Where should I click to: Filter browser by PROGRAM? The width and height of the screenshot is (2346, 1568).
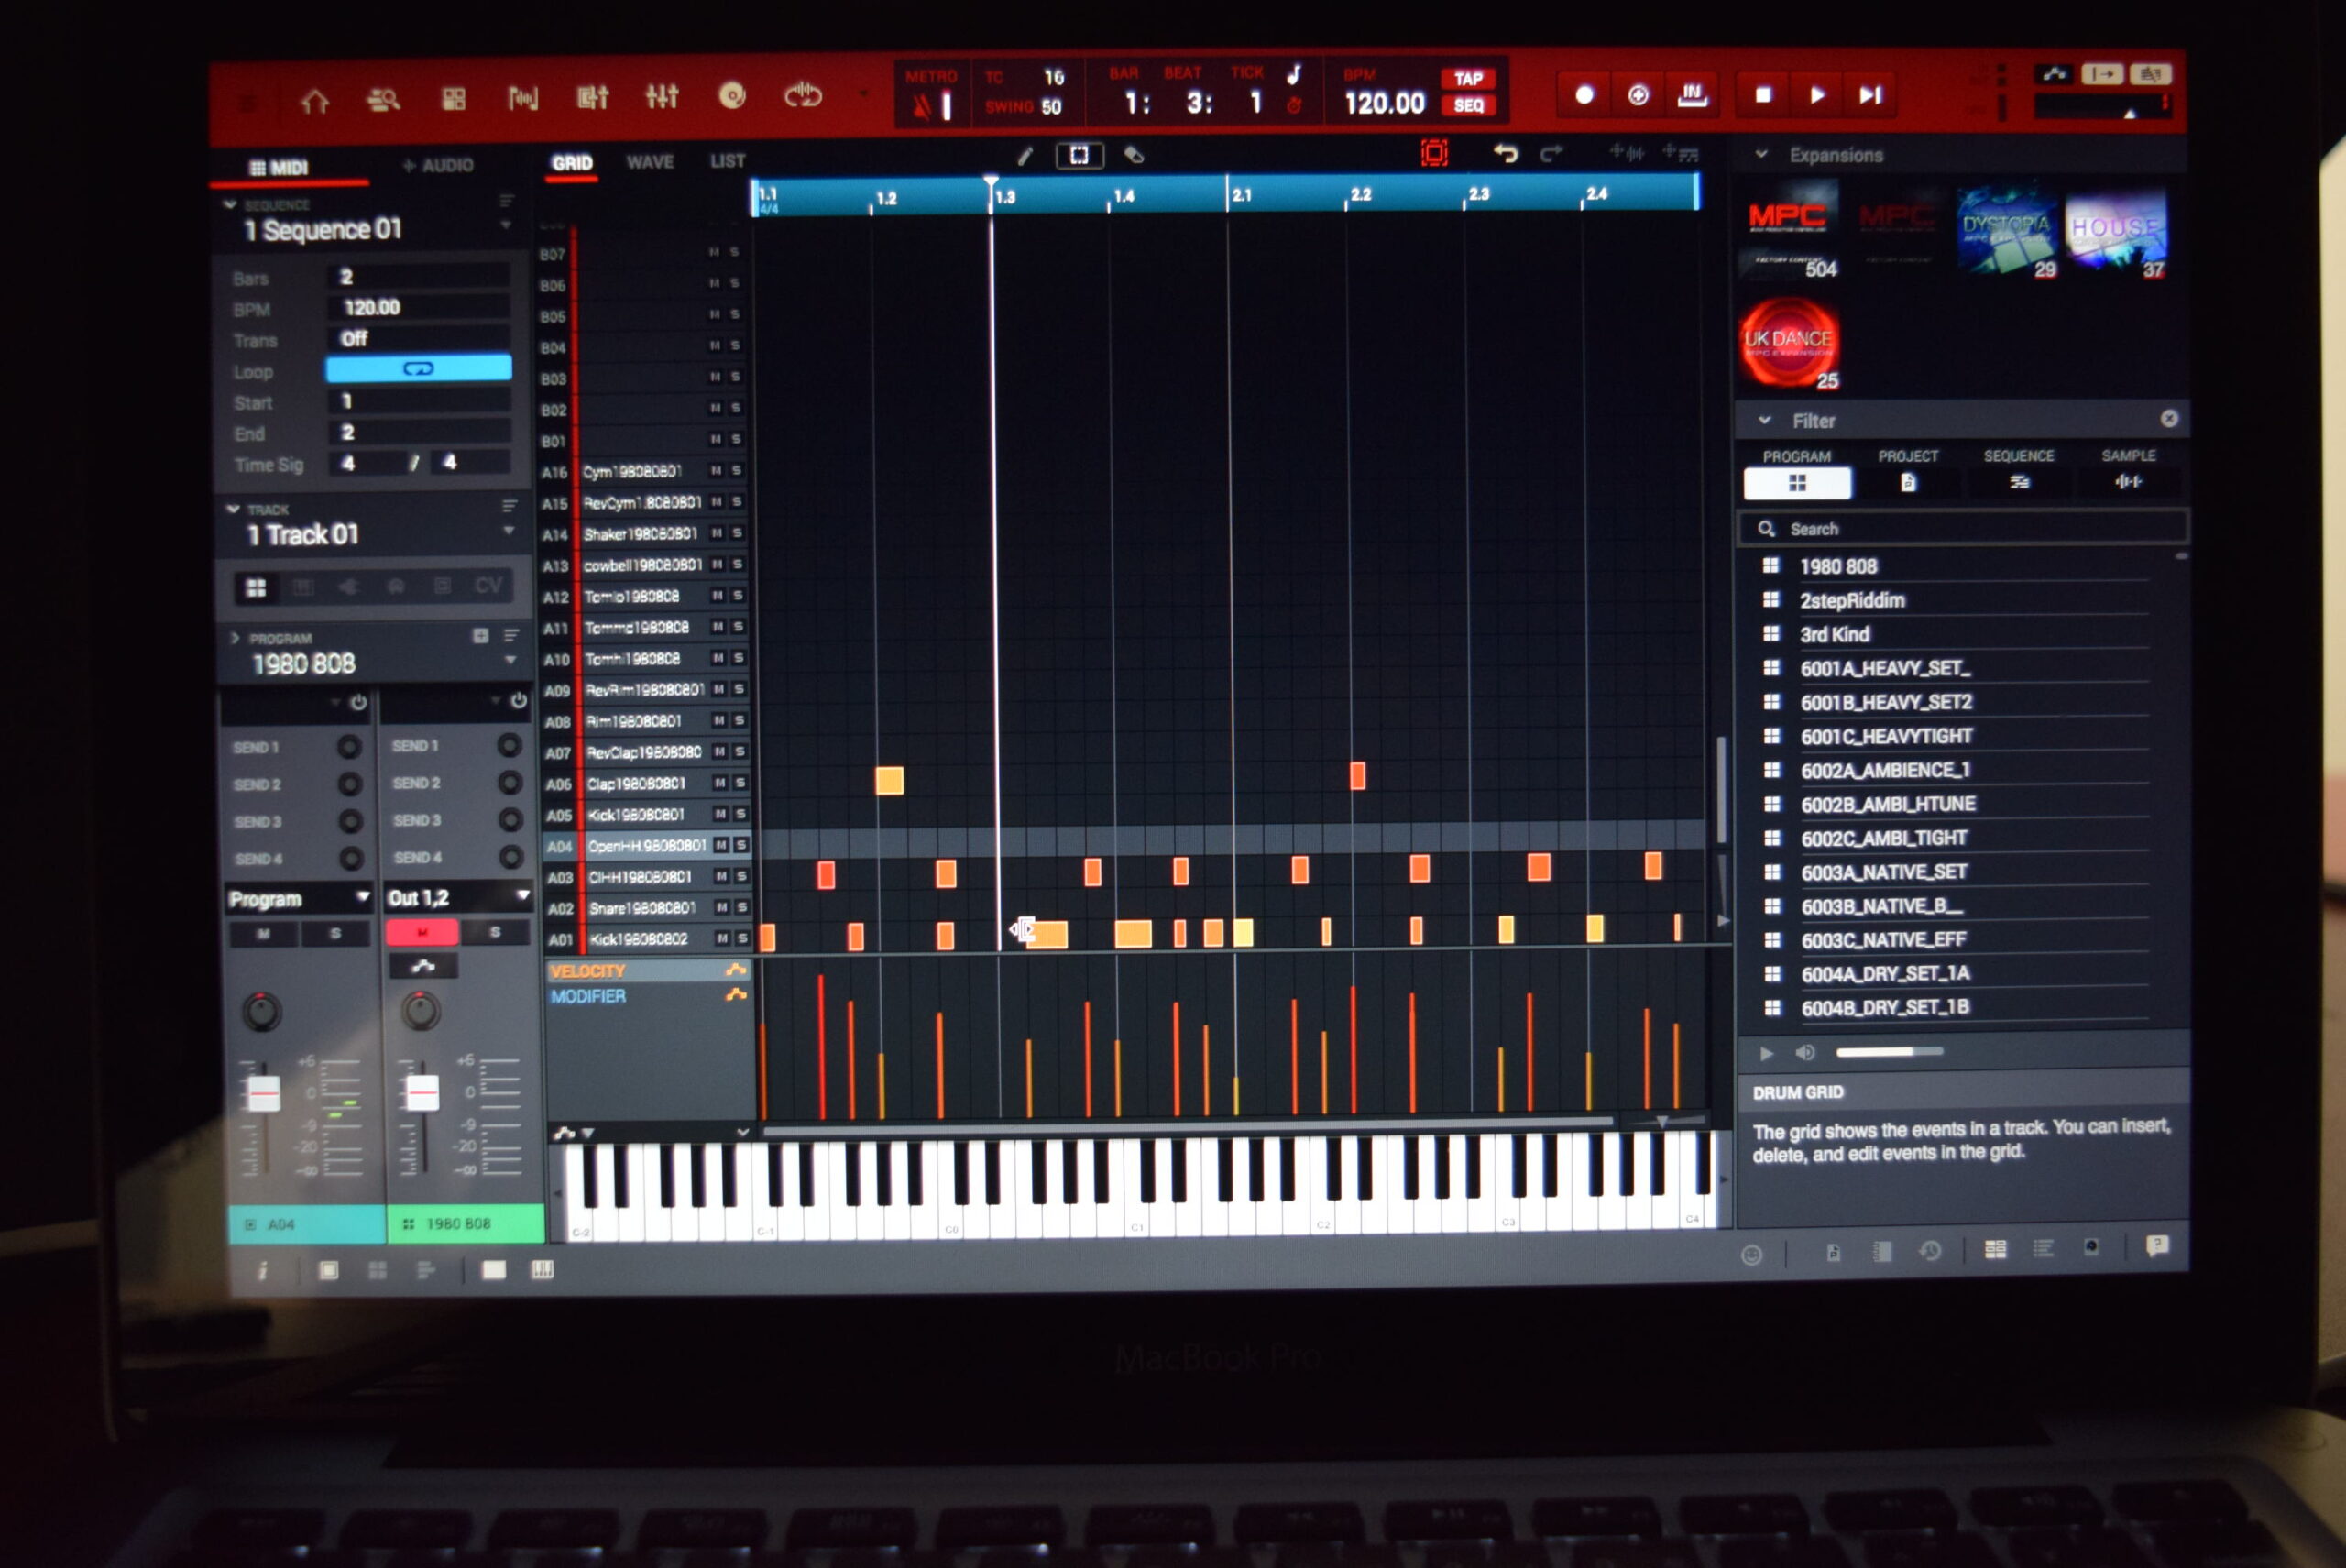coord(1797,482)
